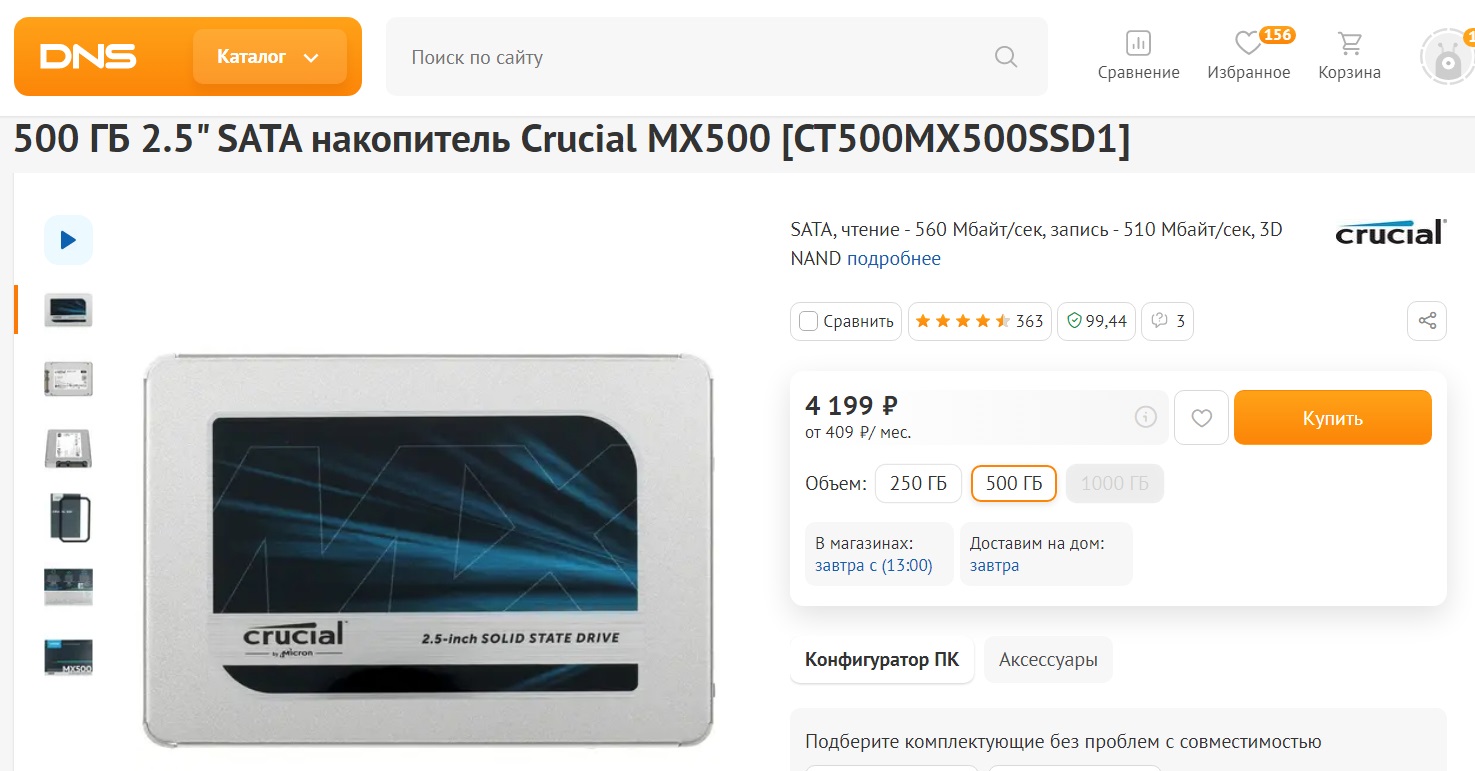The width and height of the screenshot is (1475, 771).
Task: Check the Сравнить checkbox
Action: pyautogui.click(x=809, y=321)
